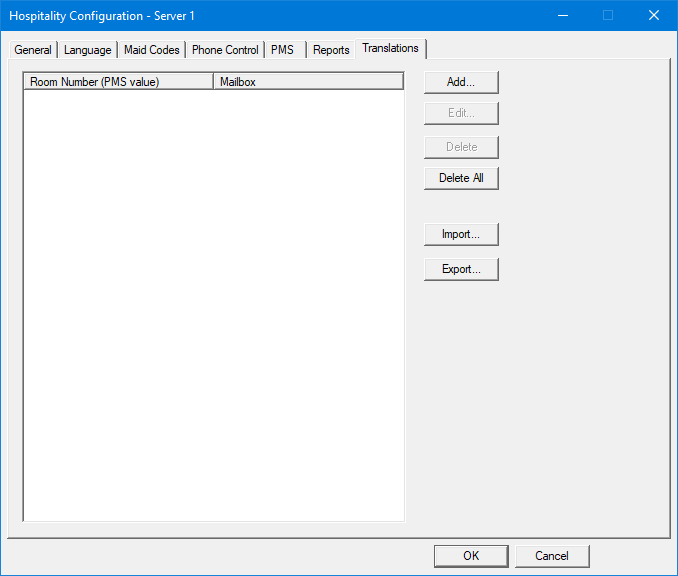
Task: Click the Mailbox column header
Action: coord(308,82)
